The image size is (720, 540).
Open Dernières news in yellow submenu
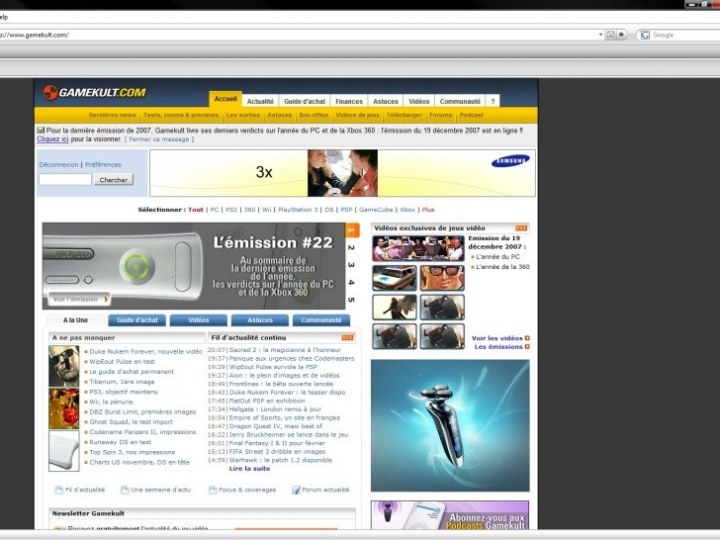(x=112, y=115)
